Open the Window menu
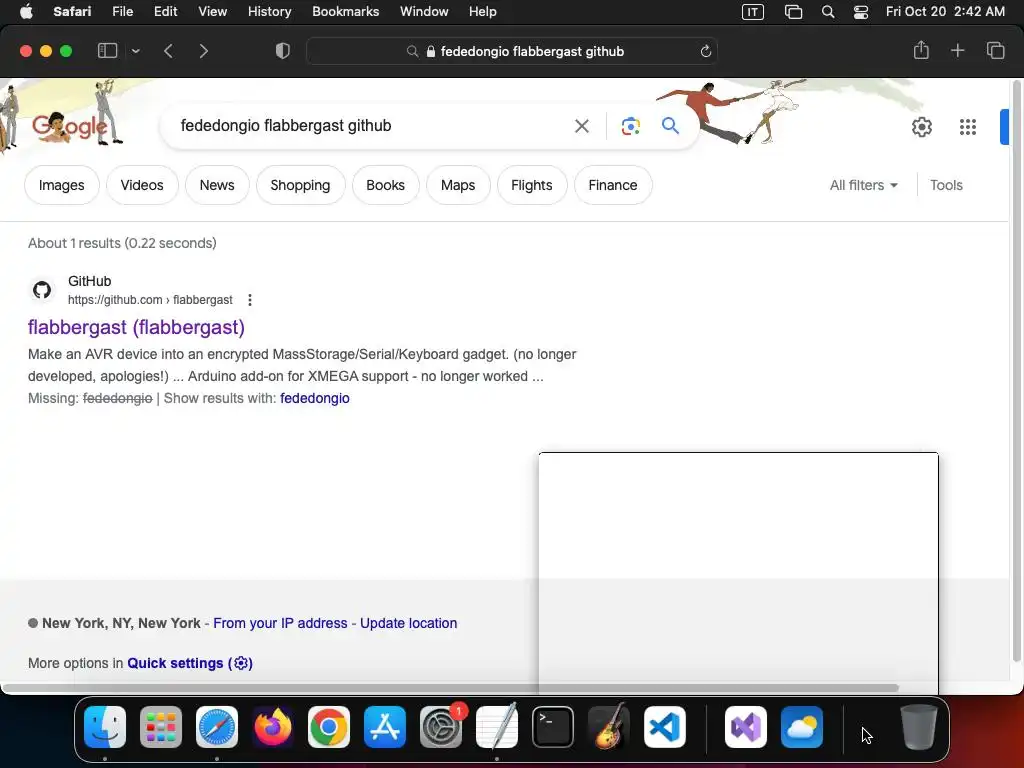 click(424, 12)
